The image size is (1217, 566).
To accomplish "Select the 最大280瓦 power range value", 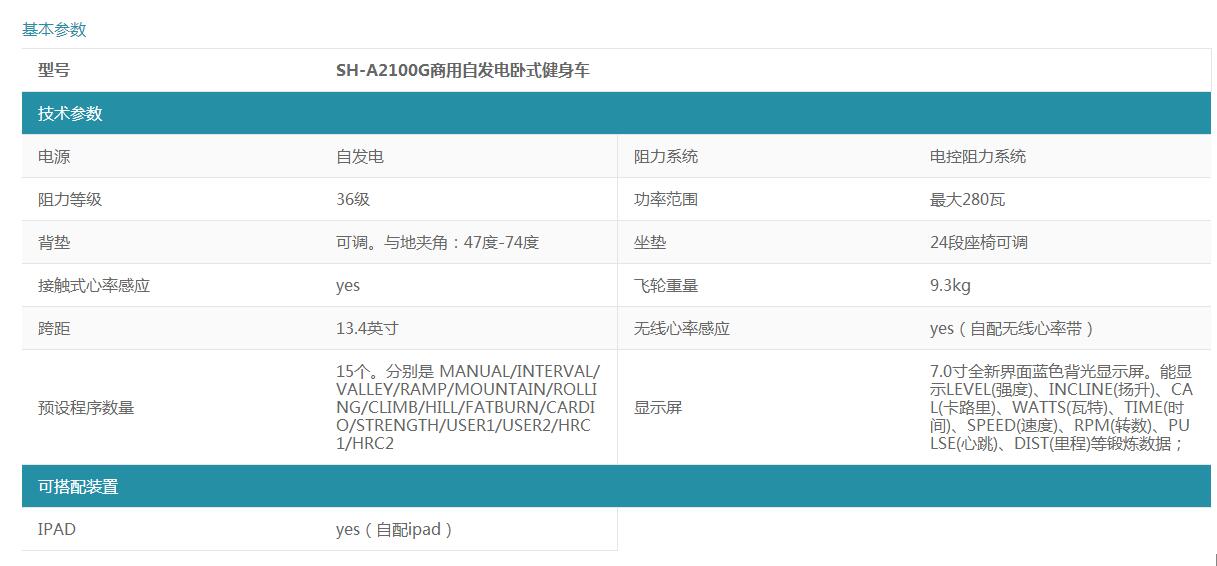I will pos(967,199).
